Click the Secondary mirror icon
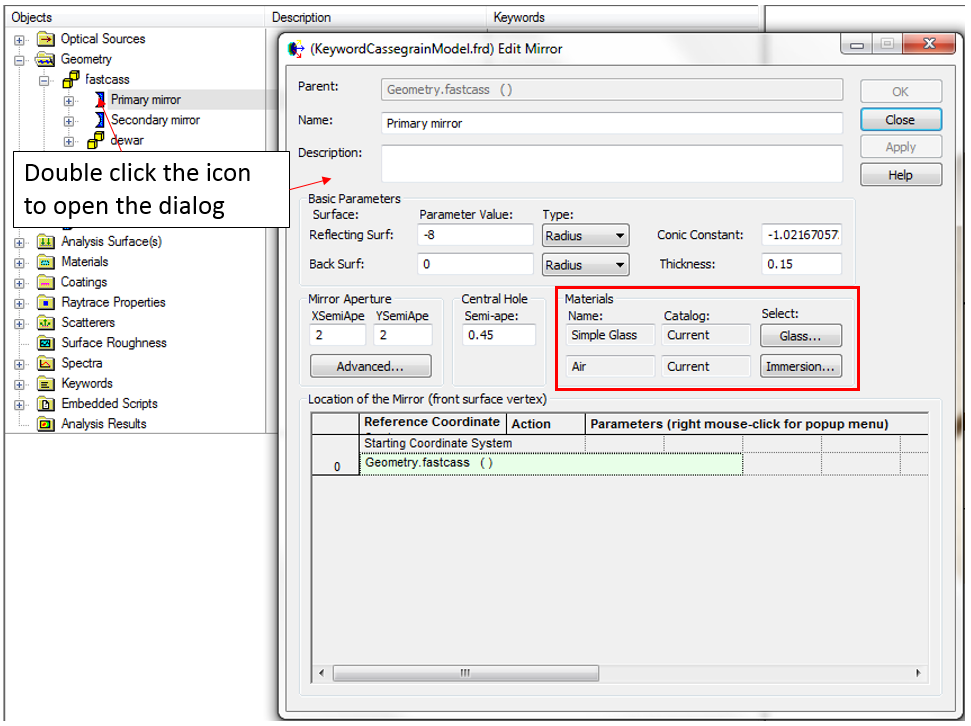The image size is (971, 726). [x=99, y=120]
